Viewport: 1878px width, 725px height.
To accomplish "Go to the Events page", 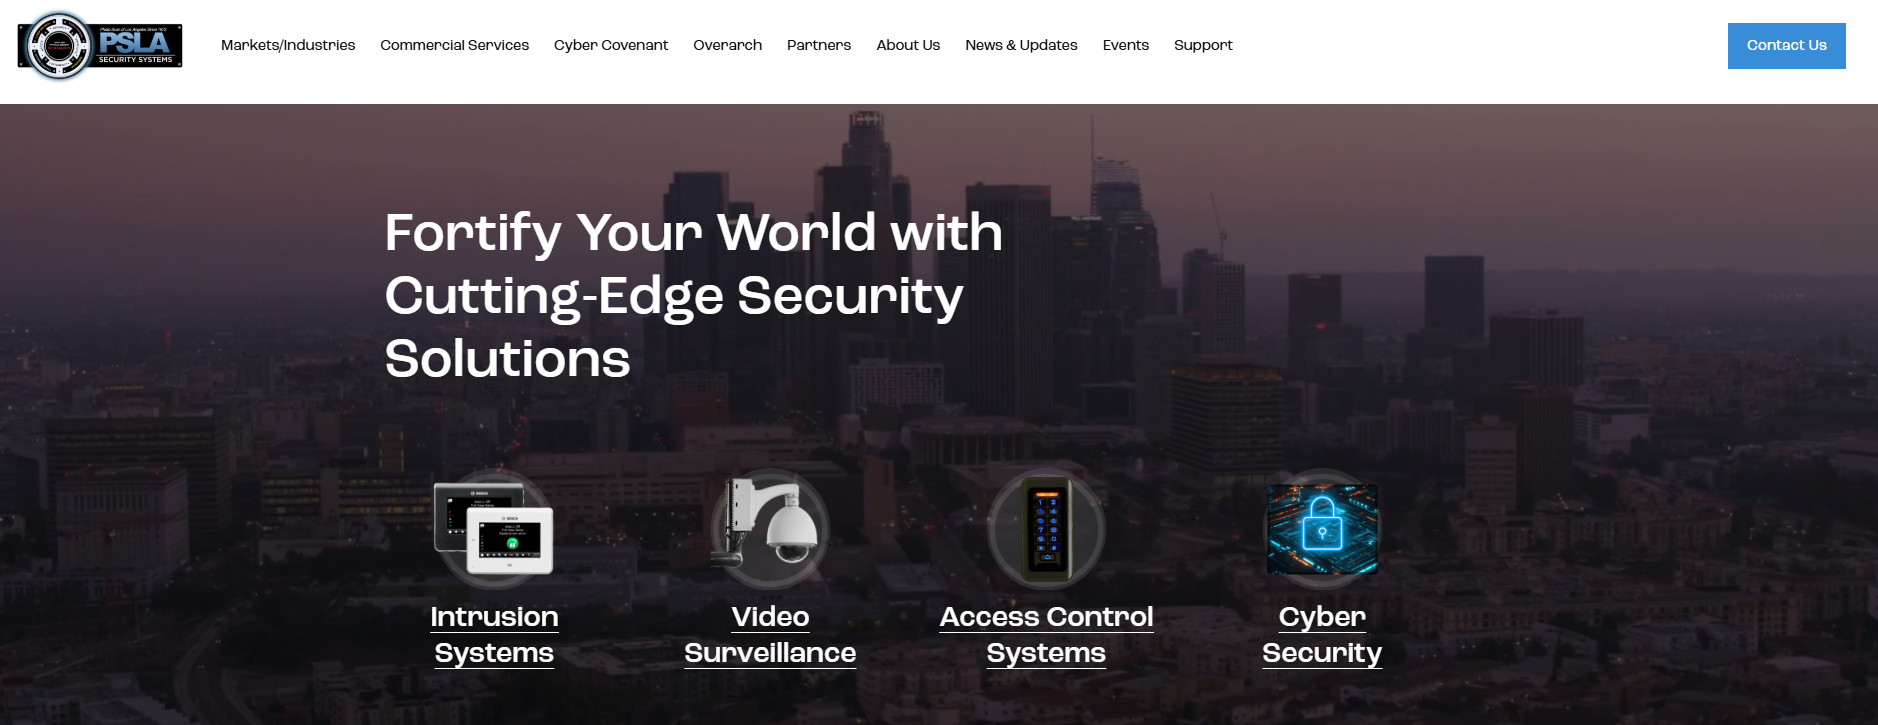I will (1125, 45).
